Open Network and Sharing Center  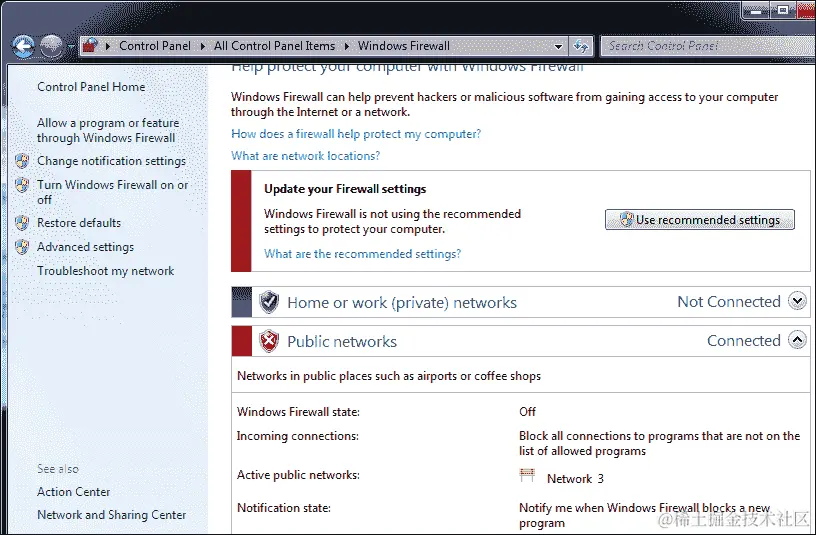tap(111, 515)
